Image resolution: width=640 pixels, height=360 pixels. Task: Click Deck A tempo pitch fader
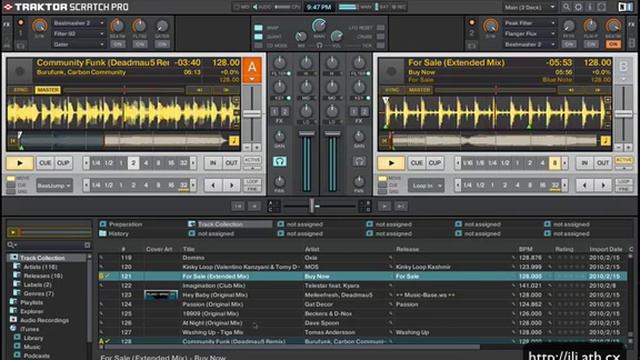coord(252,114)
